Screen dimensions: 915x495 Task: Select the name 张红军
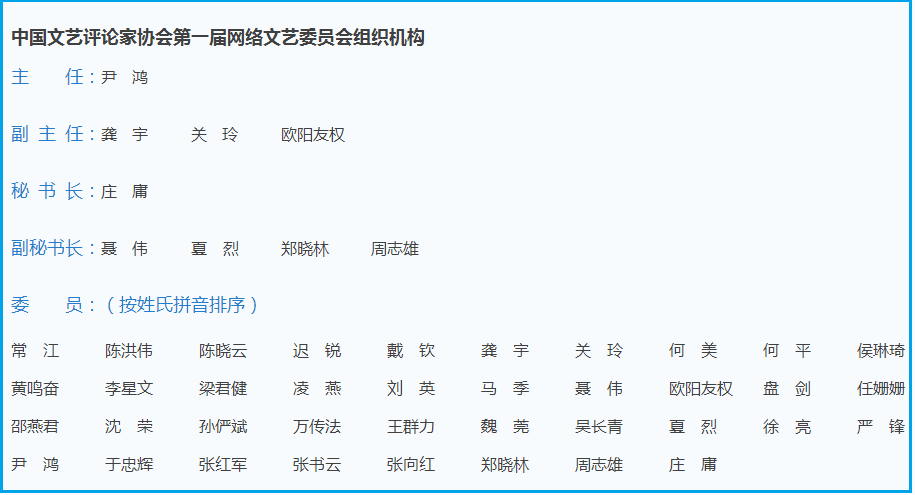tap(223, 465)
